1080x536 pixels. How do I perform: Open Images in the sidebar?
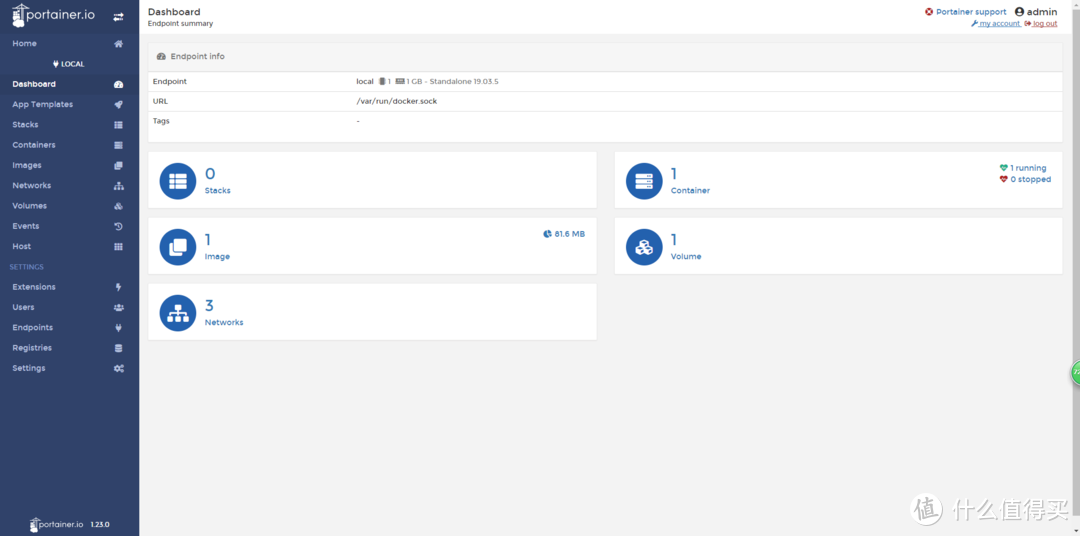pos(27,165)
